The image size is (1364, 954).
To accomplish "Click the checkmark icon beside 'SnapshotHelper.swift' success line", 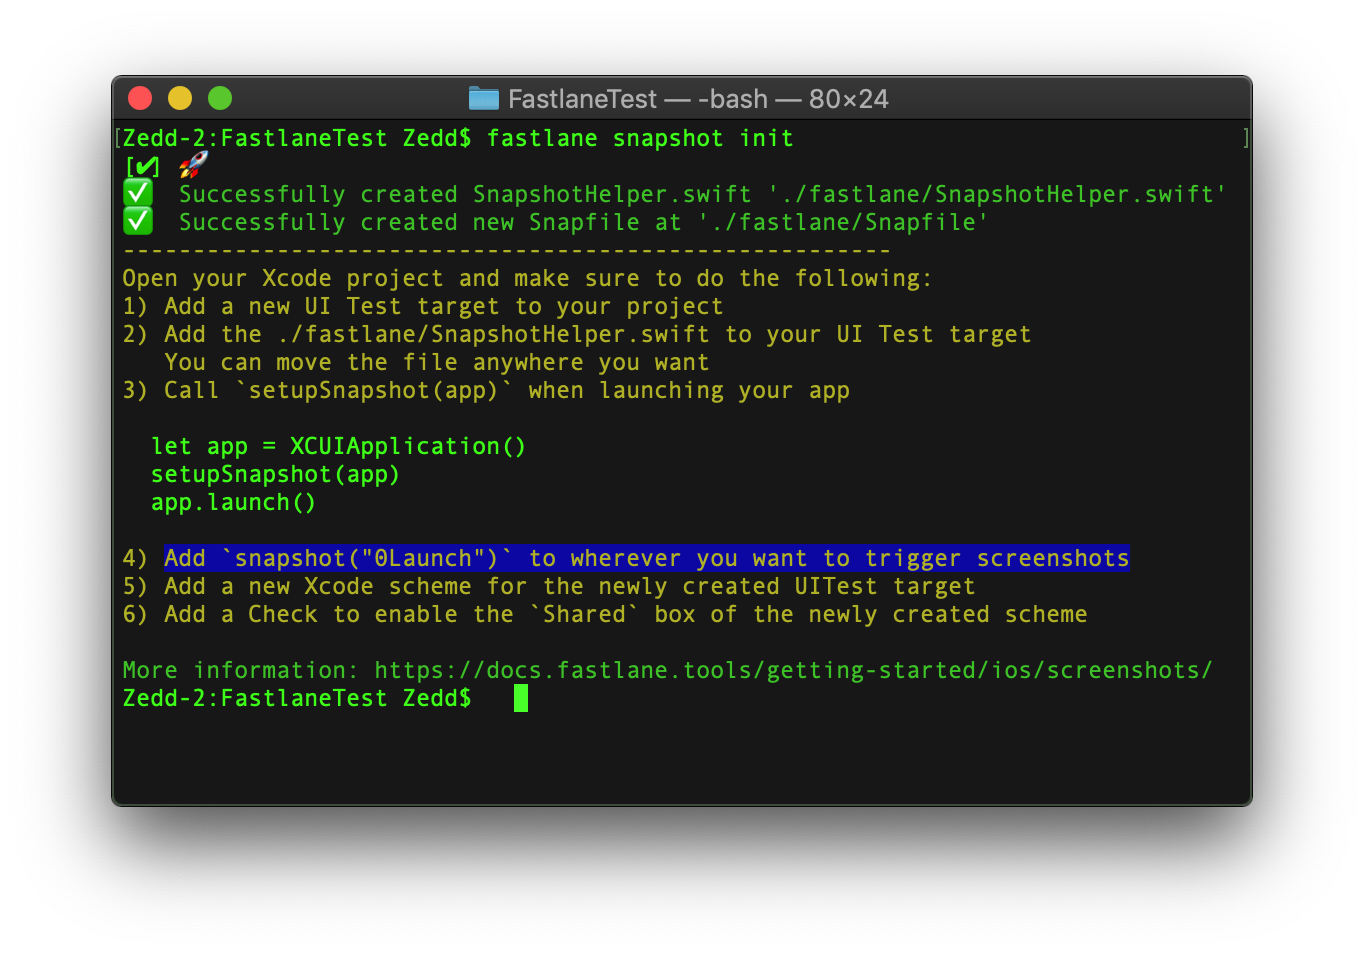I will pos(138,192).
